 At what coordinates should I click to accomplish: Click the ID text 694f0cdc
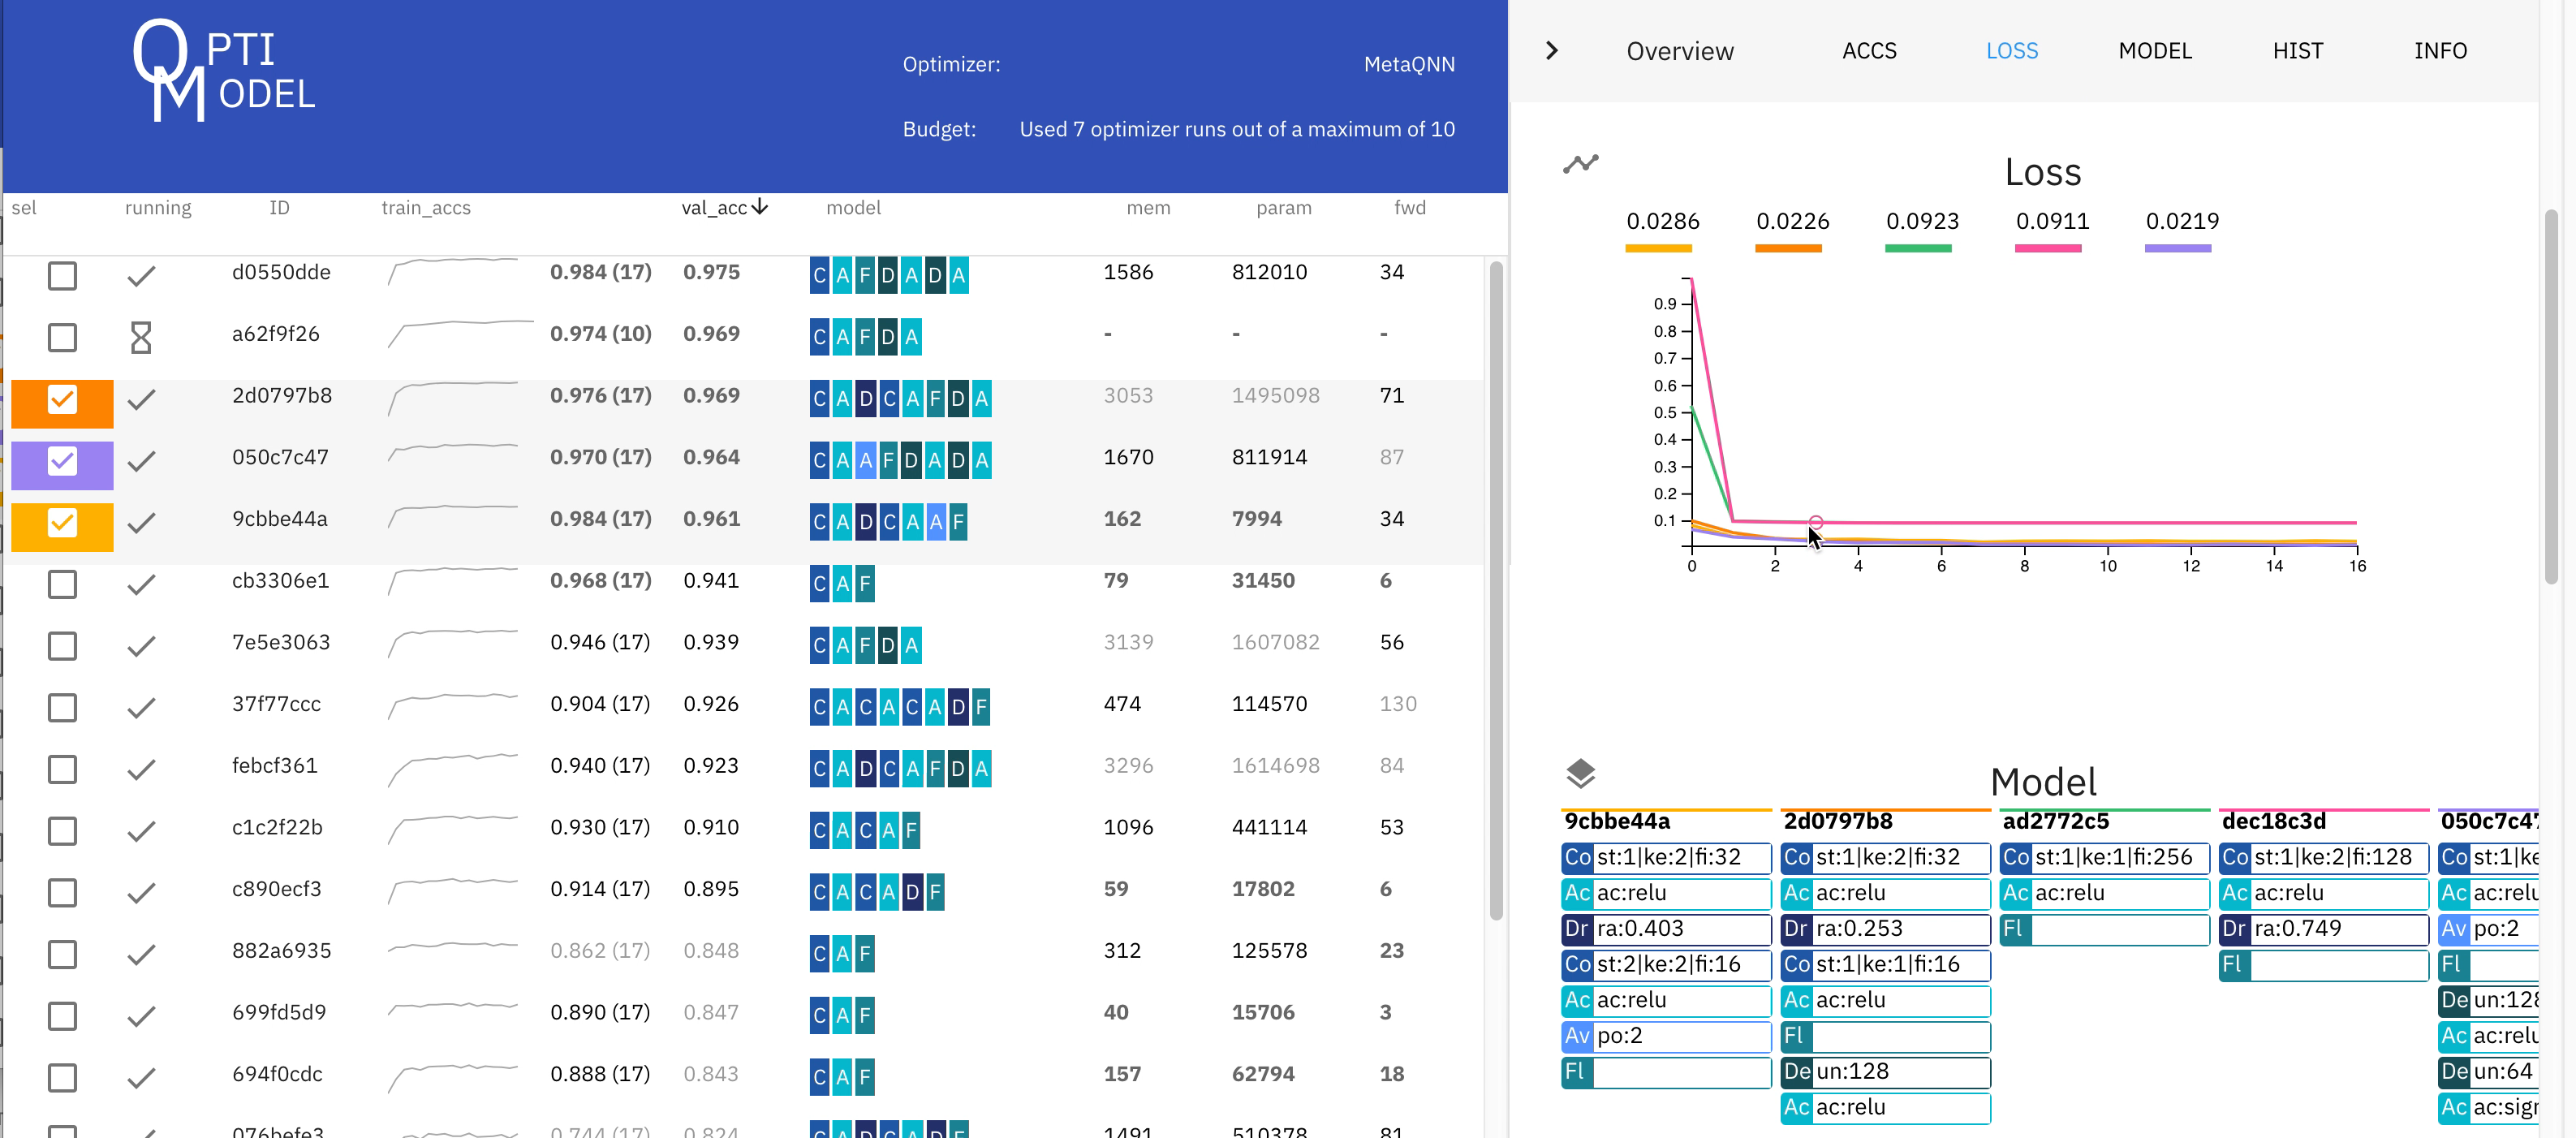point(277,1074)
